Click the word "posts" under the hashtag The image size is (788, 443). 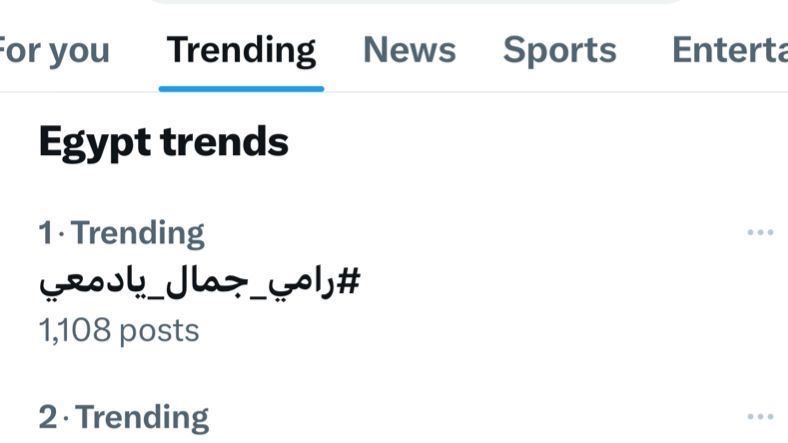coord(159,331)
